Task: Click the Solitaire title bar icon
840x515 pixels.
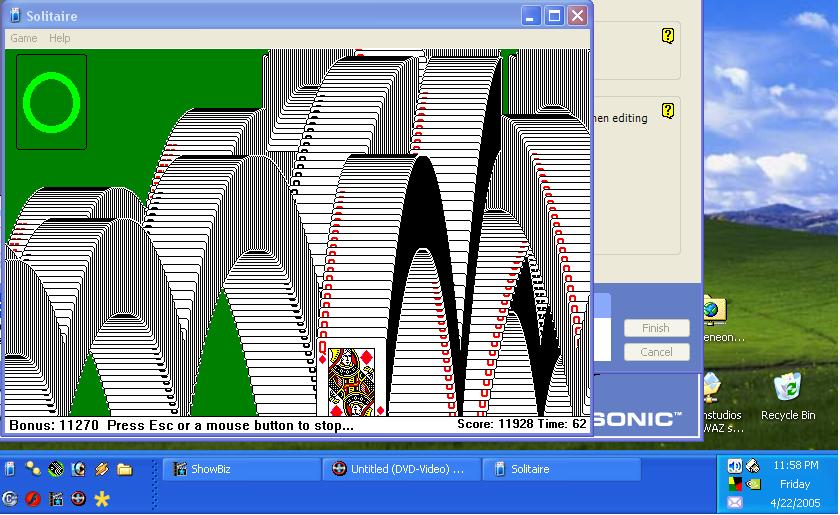Action: point(15,16)
